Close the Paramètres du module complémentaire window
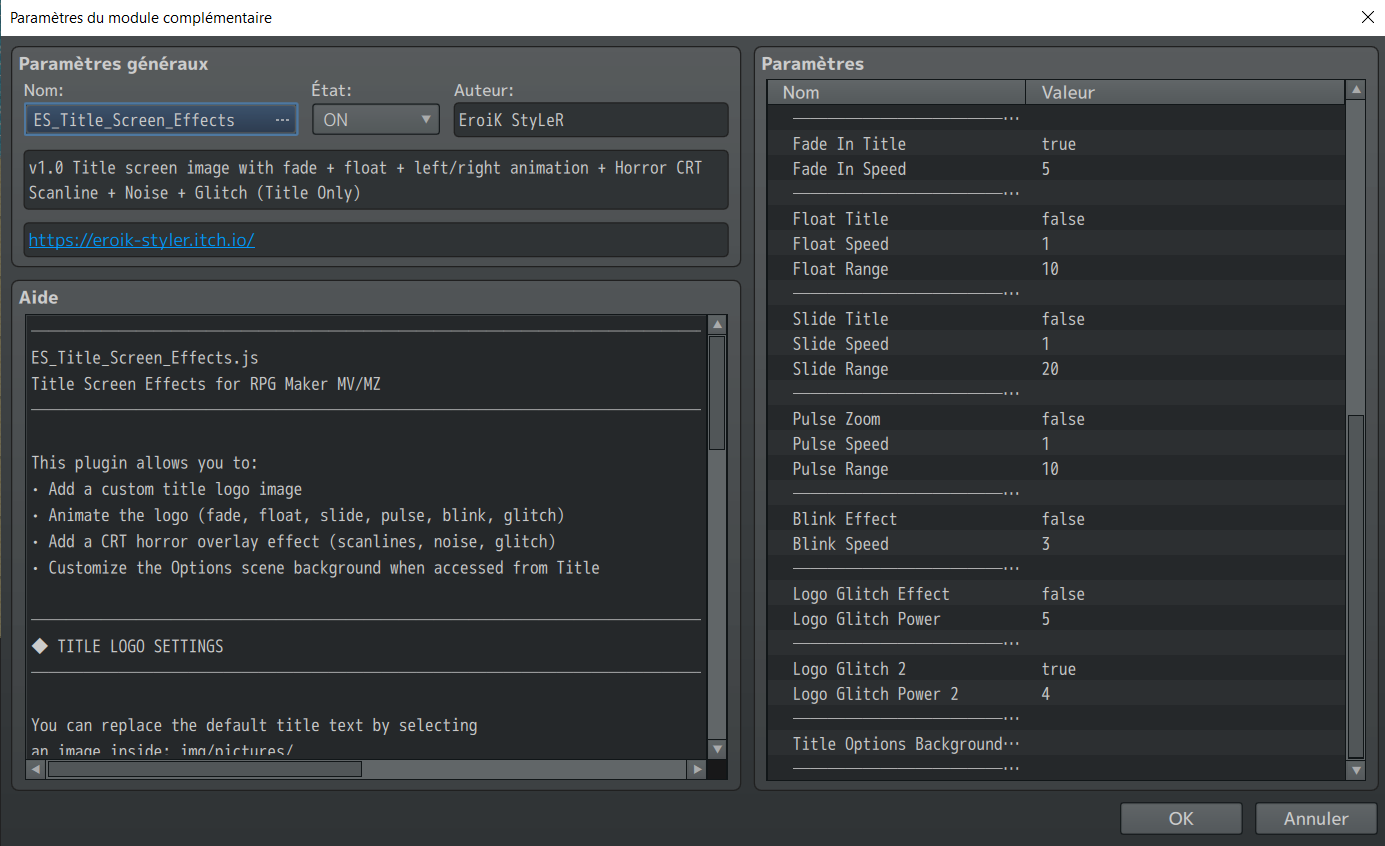Viewport: 1385px width, 846px height. (x=1367, y=18)
